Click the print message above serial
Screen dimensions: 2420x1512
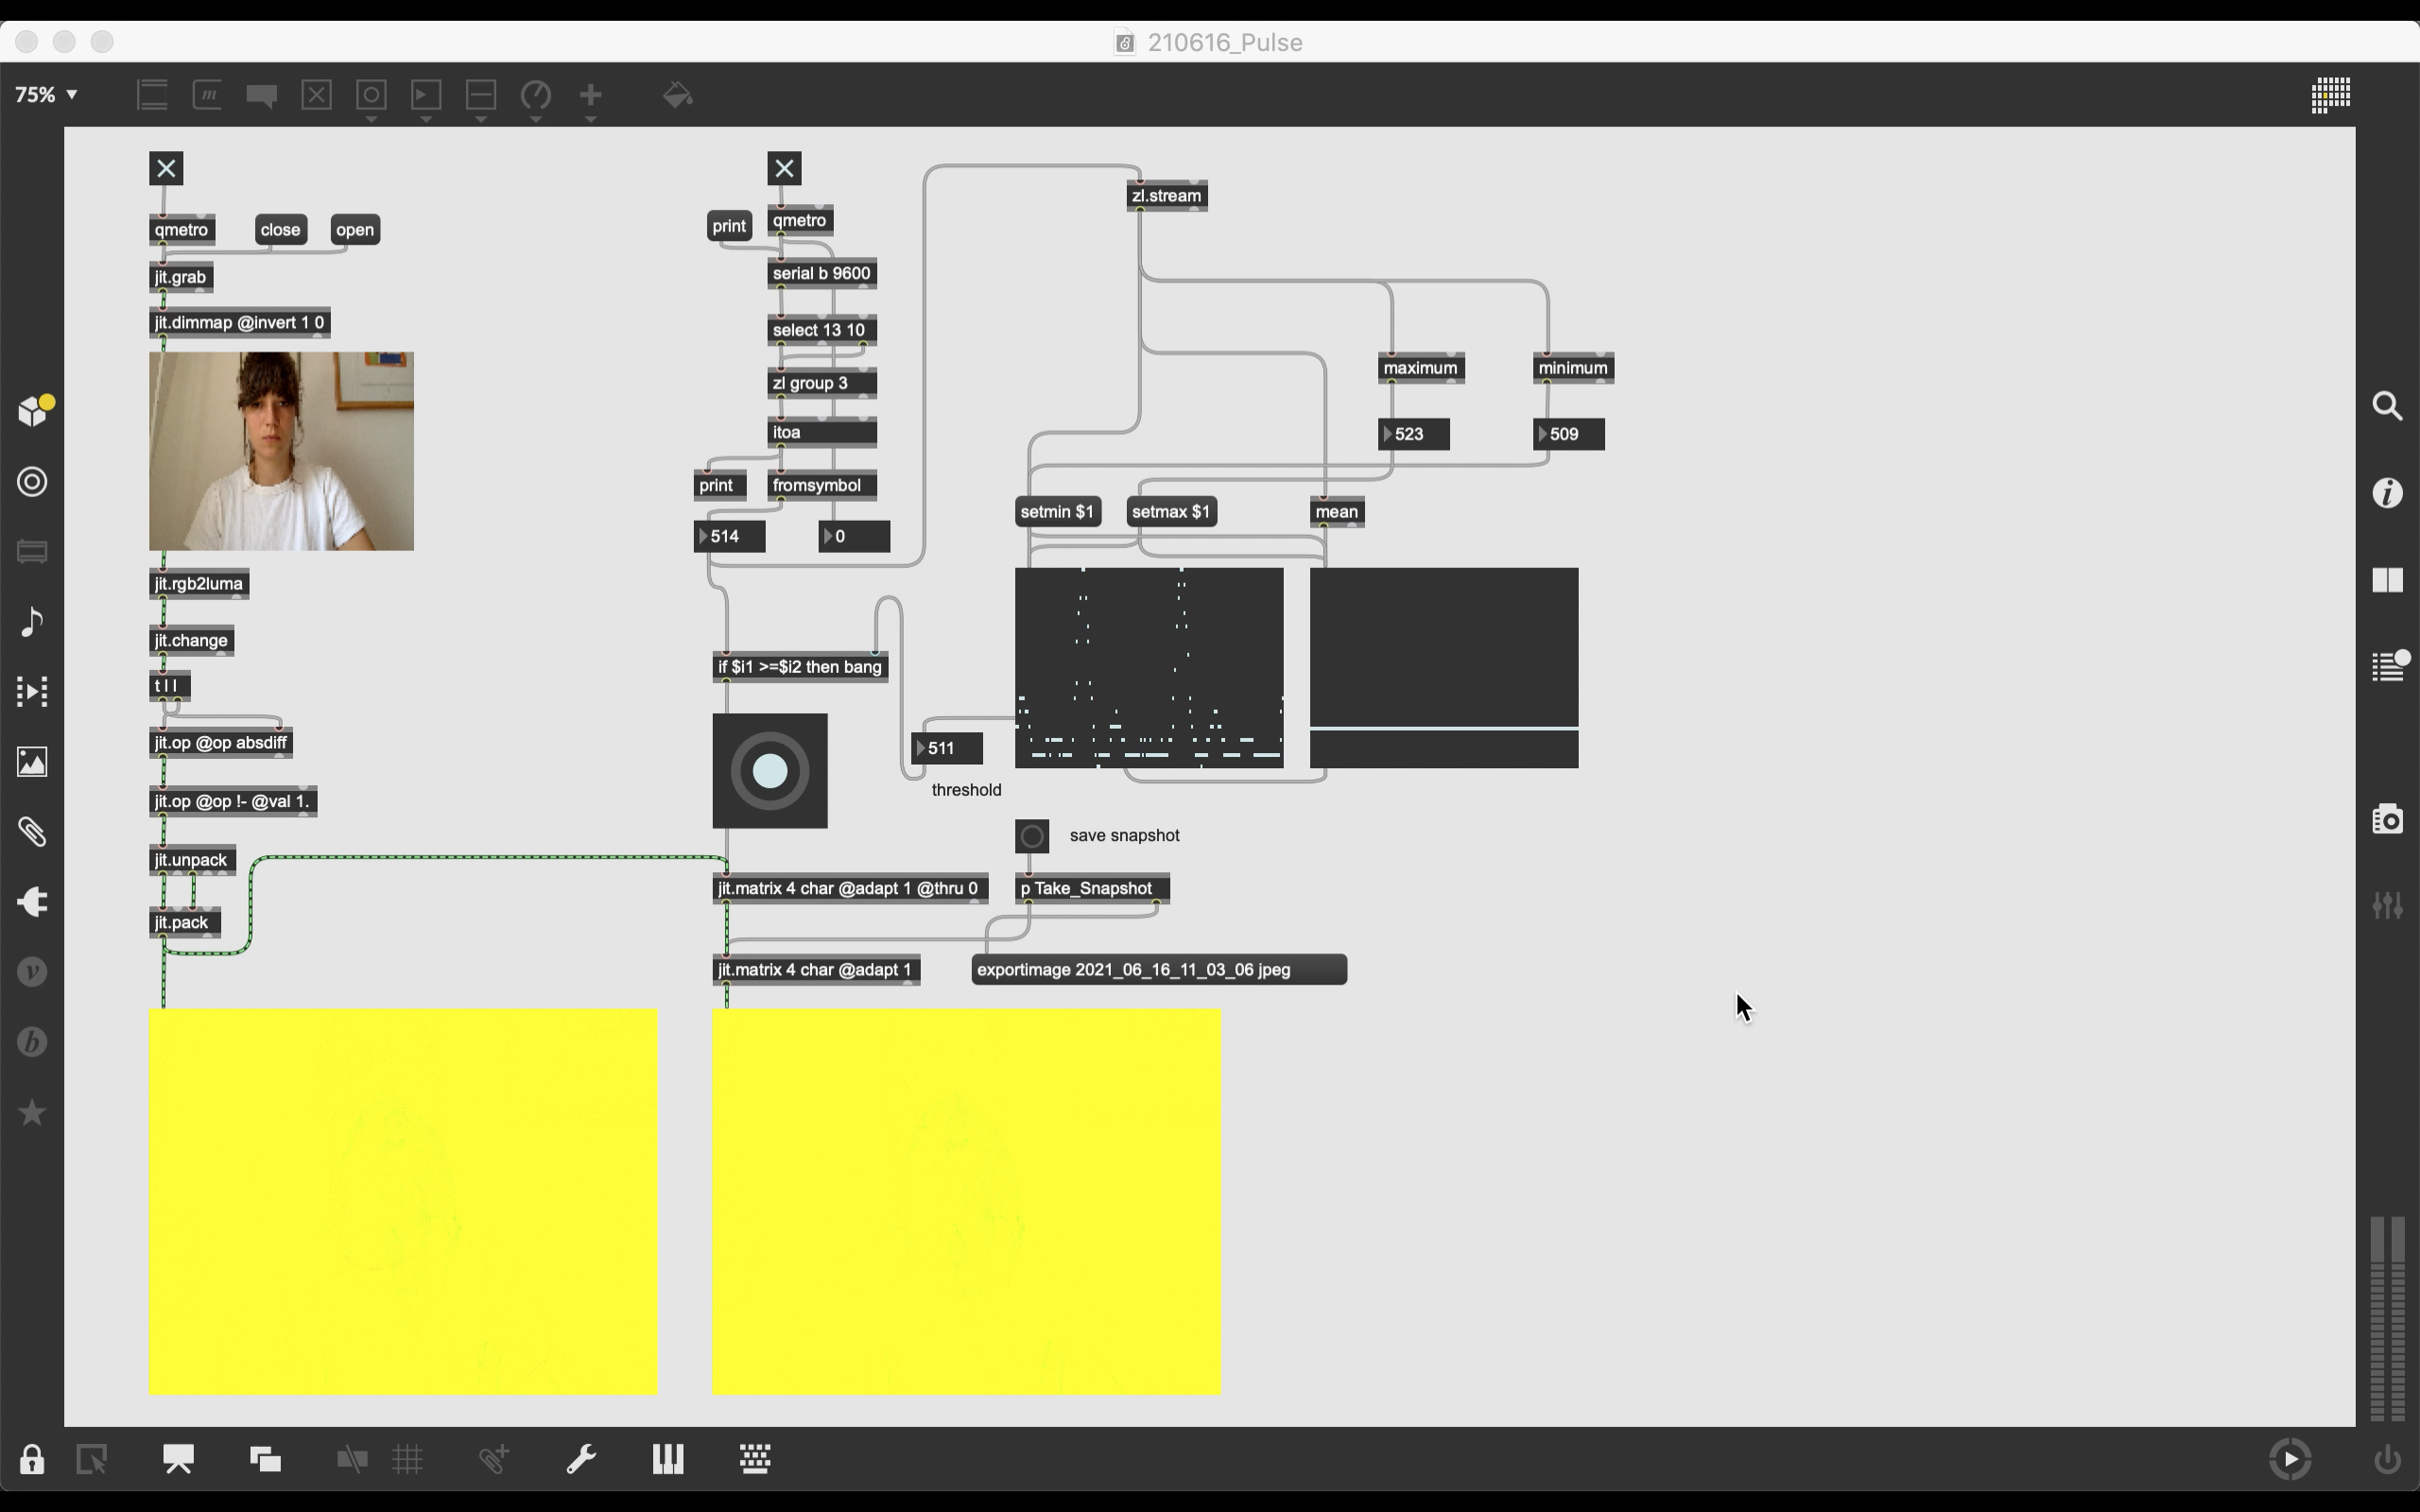pyautogui.click(x=729, y=226)
